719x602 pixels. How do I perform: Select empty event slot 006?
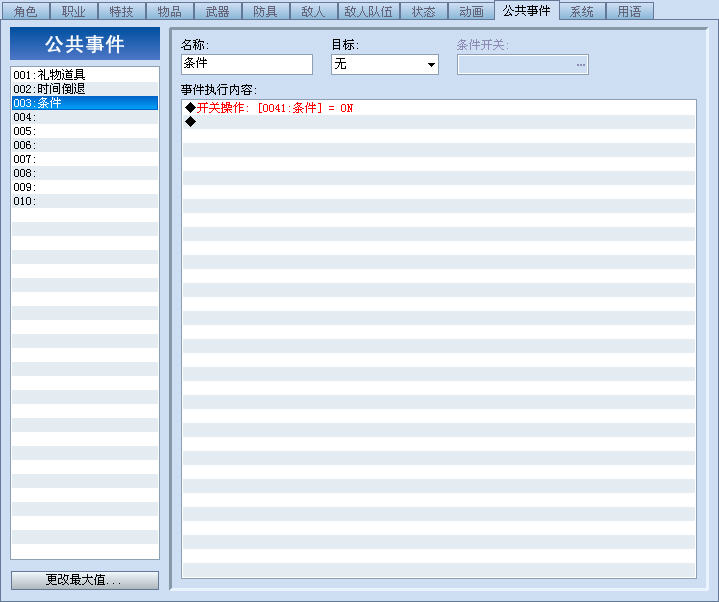[x=85, y=145]
